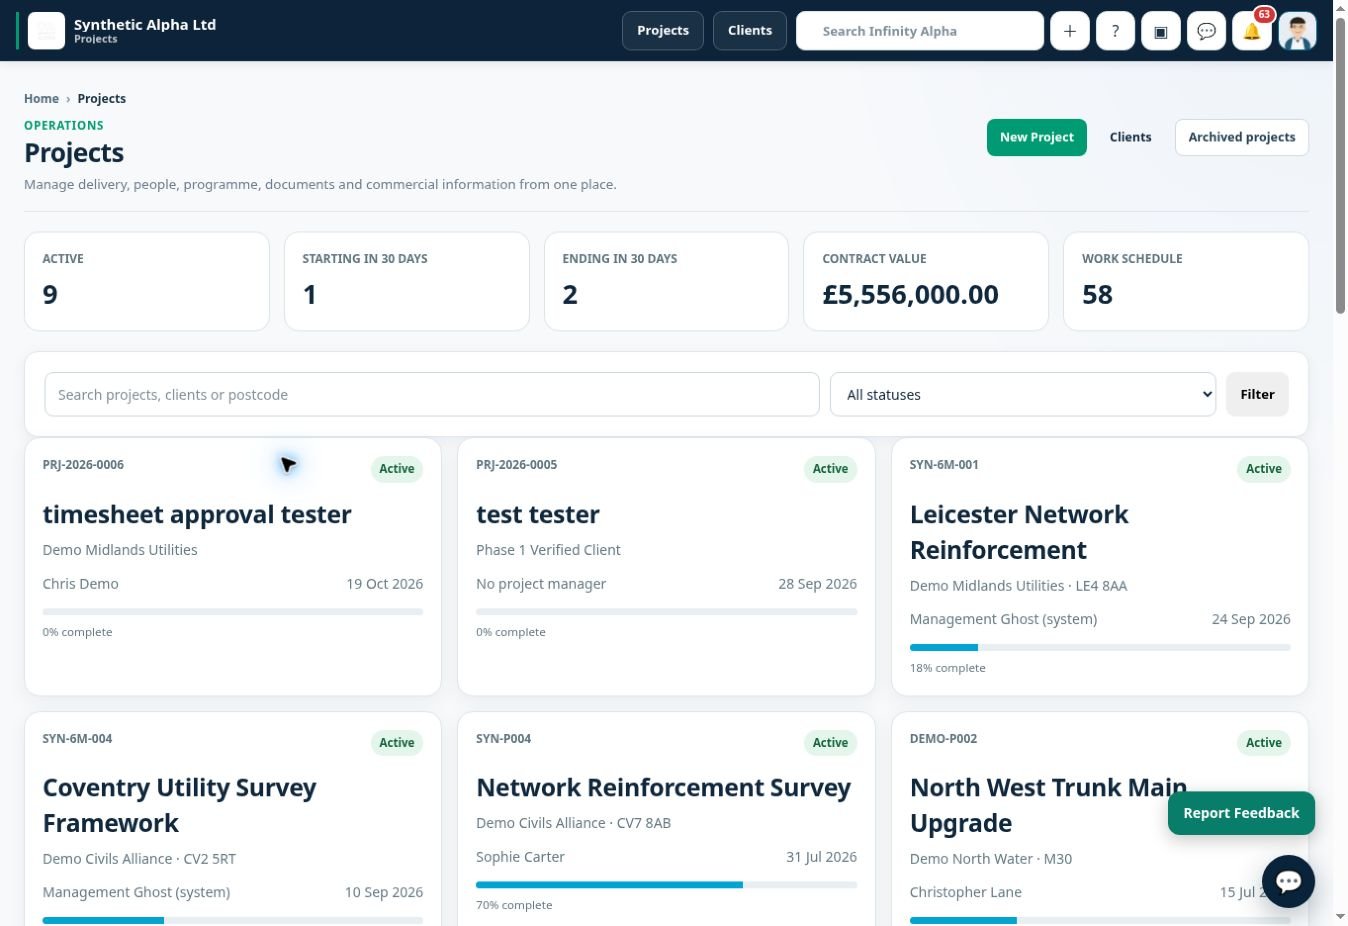This screenshot has height=926, width=1348.
Task: Open Coventry Utility Survey Framework project
Action: tap(179, 805)
